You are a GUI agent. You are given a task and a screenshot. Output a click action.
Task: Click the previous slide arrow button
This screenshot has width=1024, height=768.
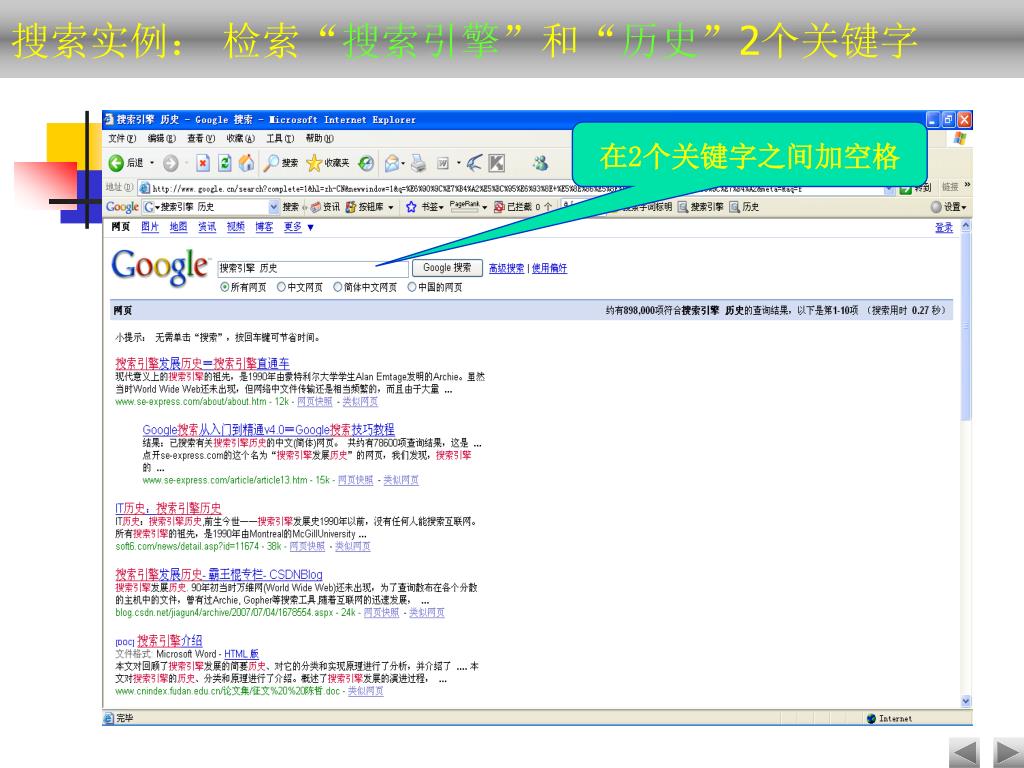(964, 752)
